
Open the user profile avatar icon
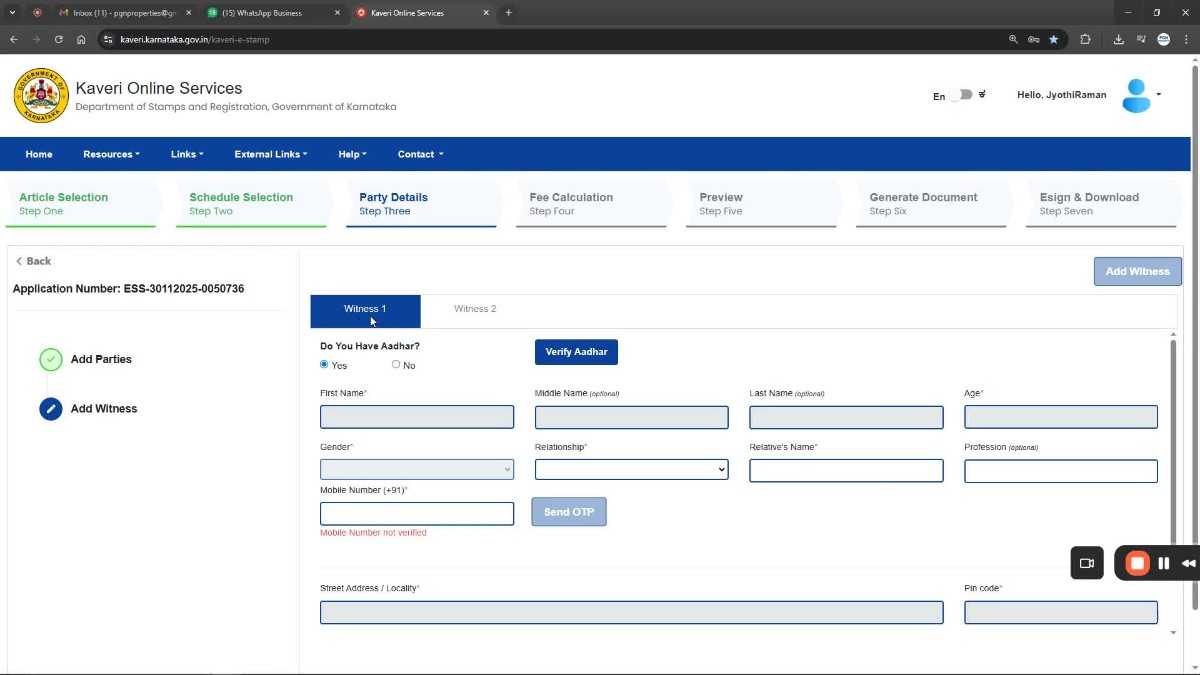tap(1136, 95)
